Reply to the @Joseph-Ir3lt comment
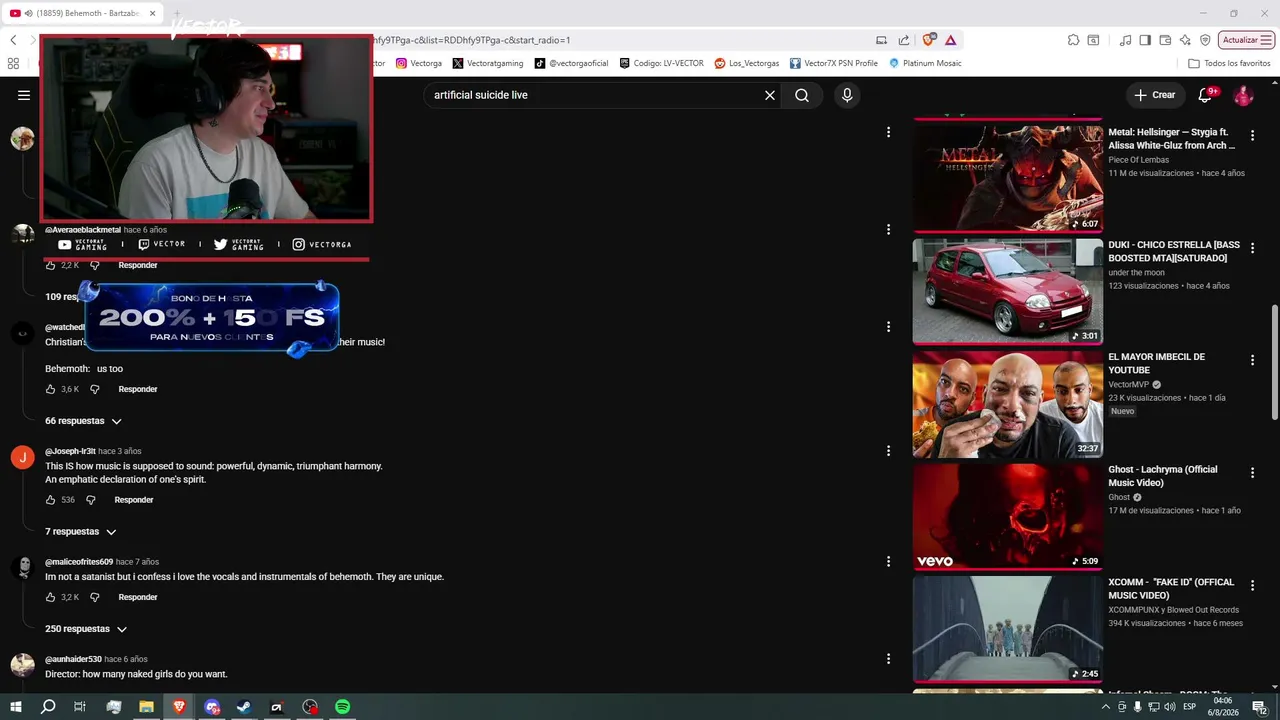1280x720 pixels. point(134,500)
